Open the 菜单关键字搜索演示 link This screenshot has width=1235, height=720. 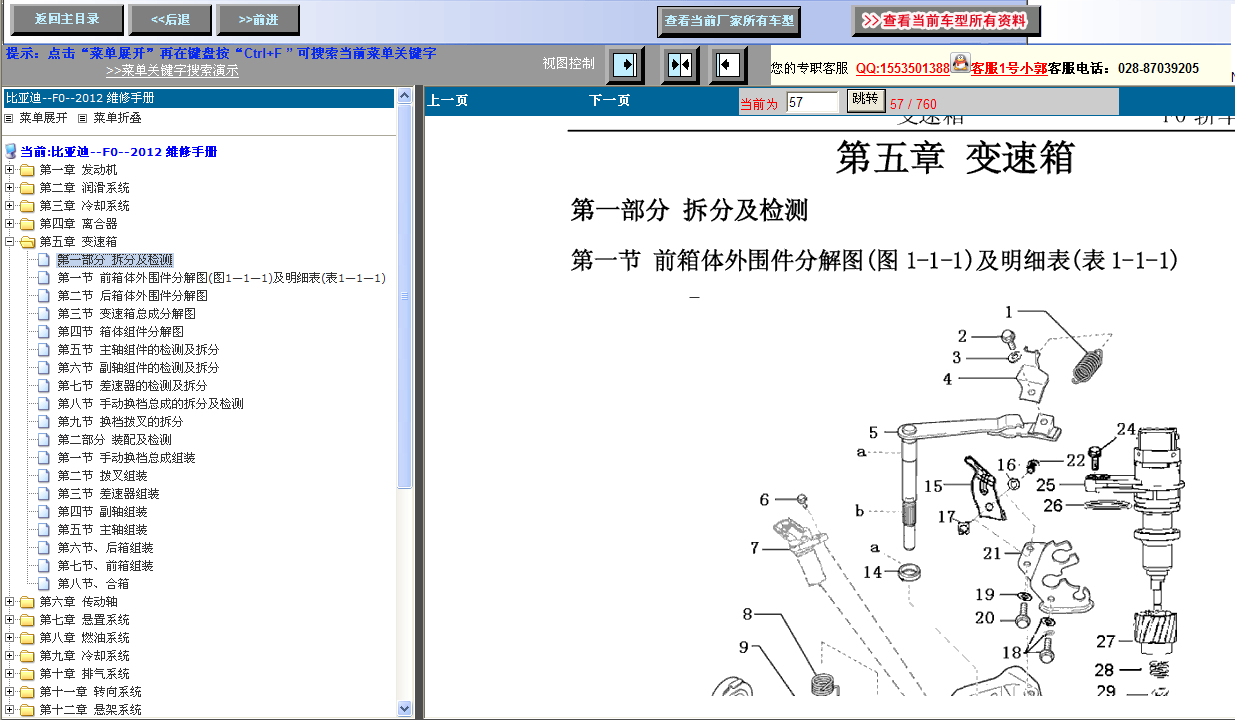click(172, 71)
